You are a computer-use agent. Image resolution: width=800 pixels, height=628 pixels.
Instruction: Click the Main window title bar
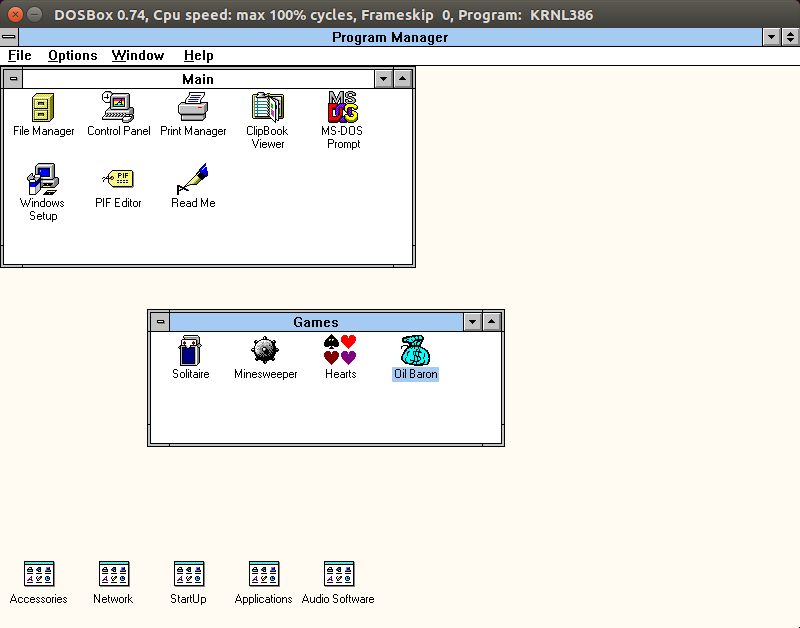coord(198,79)
